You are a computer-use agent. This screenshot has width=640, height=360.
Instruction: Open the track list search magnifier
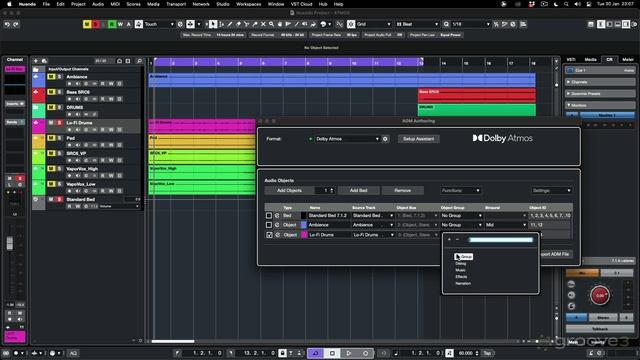coord(139,61)
